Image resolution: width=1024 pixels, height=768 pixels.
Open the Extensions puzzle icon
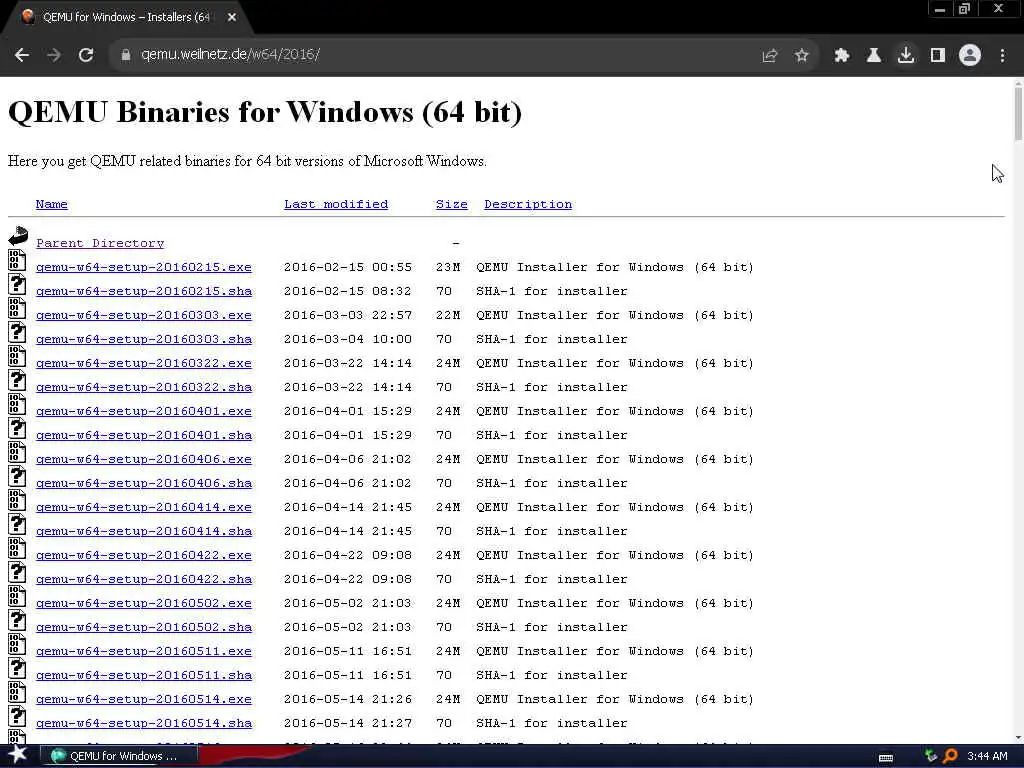pos(842,56)
